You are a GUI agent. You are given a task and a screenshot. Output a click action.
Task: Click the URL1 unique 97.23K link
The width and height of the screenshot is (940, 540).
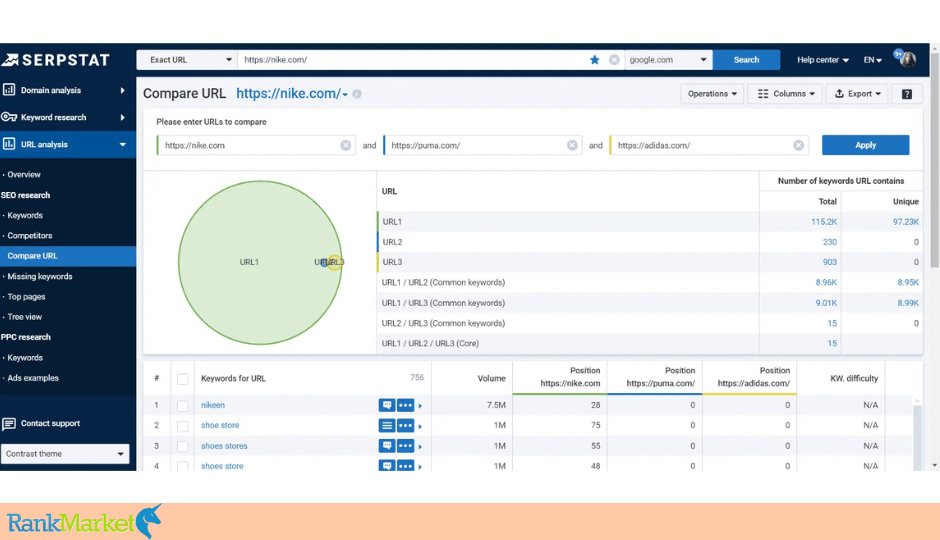tap(905, 222)
